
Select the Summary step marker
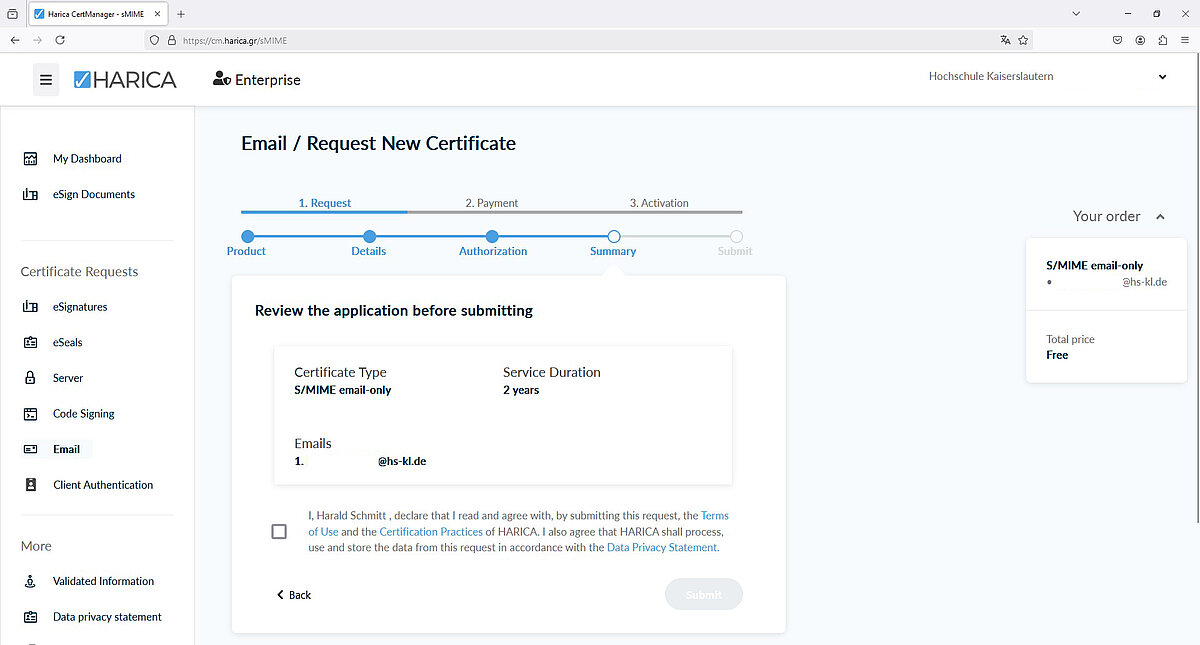point(614,237)
